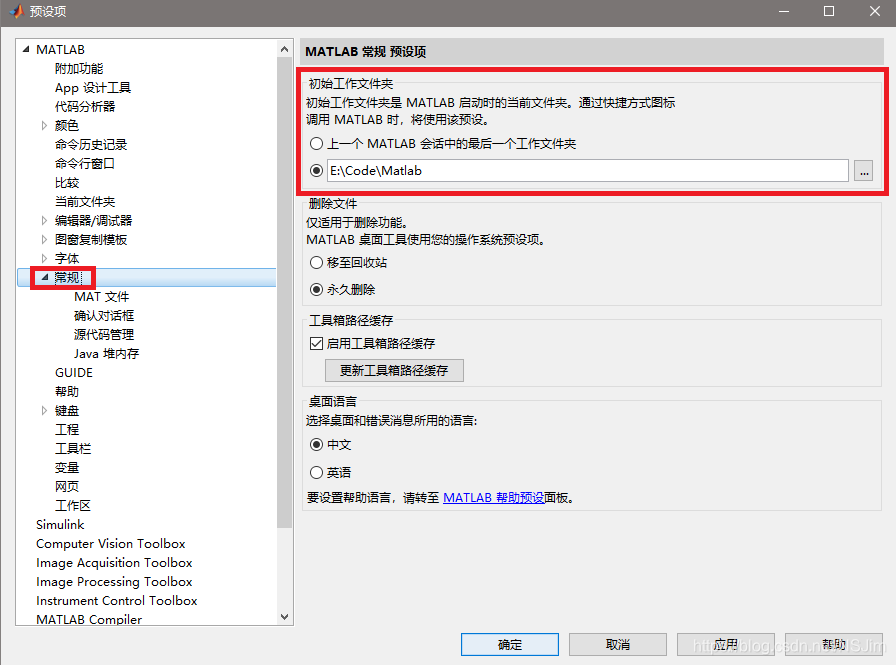Select MATLAB Compiler tree item
Image resolution: width=896 pixels, height=665 pixels.
89,619
